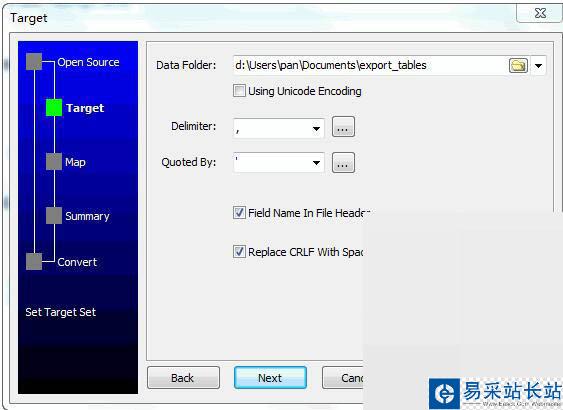Uncheck Field Name In File Header
This screenshot has width=563, height=410.
(239, 213)
